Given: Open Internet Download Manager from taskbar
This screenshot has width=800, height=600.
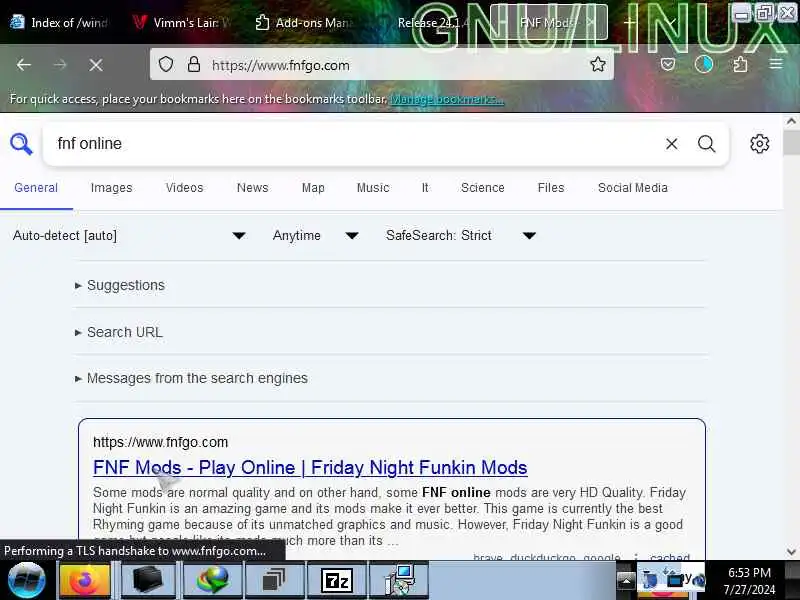Looking at the screenshot, I should click(213, 581).
